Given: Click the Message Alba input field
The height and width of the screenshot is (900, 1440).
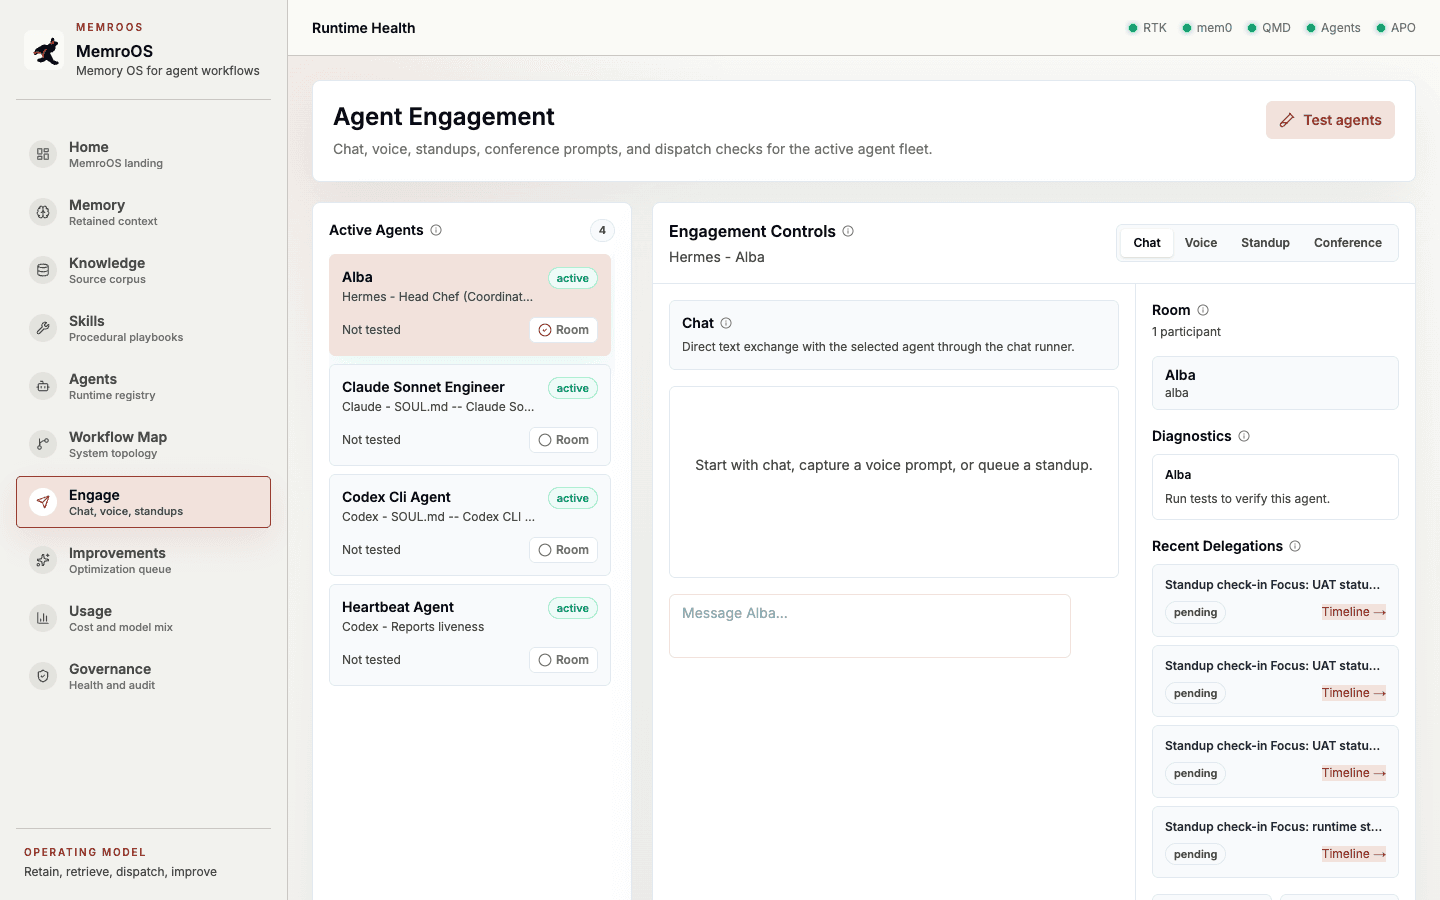Looking at the screenshot, I should [x=870, y=626].
